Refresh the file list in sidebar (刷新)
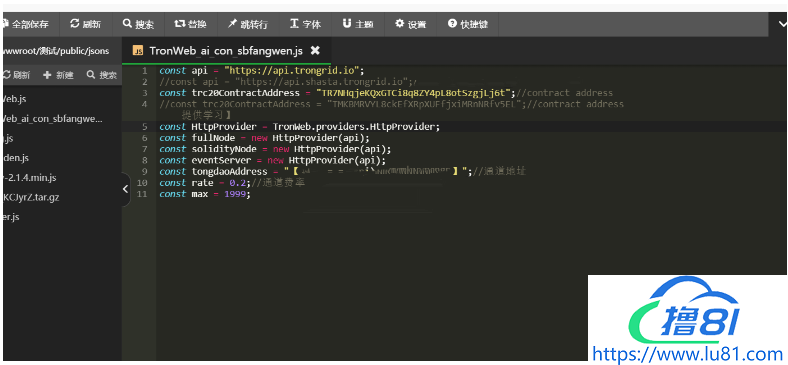Viewport: 788px width, 365px height. pyautogui.click(x=16, y=75)
